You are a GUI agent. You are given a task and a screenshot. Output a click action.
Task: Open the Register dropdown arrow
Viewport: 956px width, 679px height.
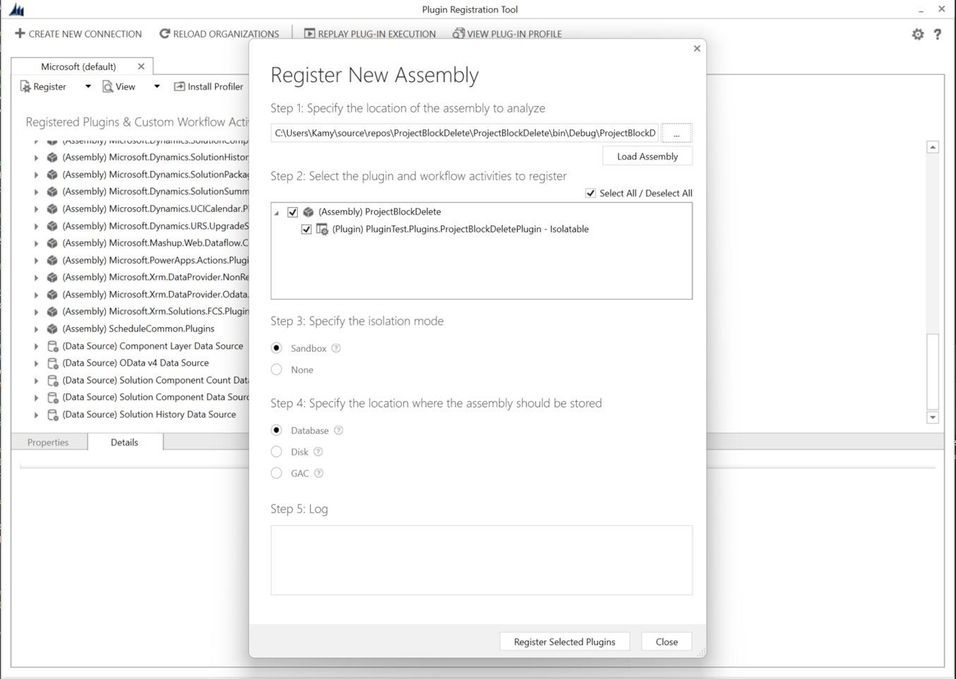[x=88, y=87]
